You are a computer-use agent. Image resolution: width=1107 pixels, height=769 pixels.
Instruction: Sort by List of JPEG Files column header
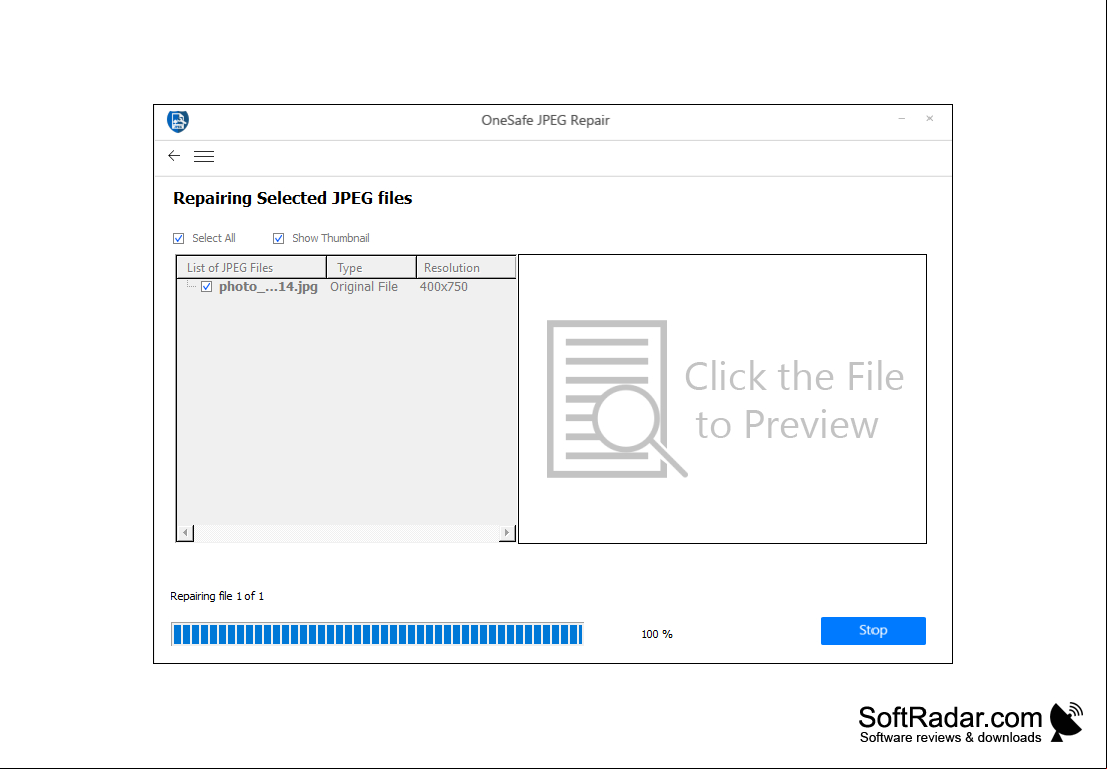point(251,268)
